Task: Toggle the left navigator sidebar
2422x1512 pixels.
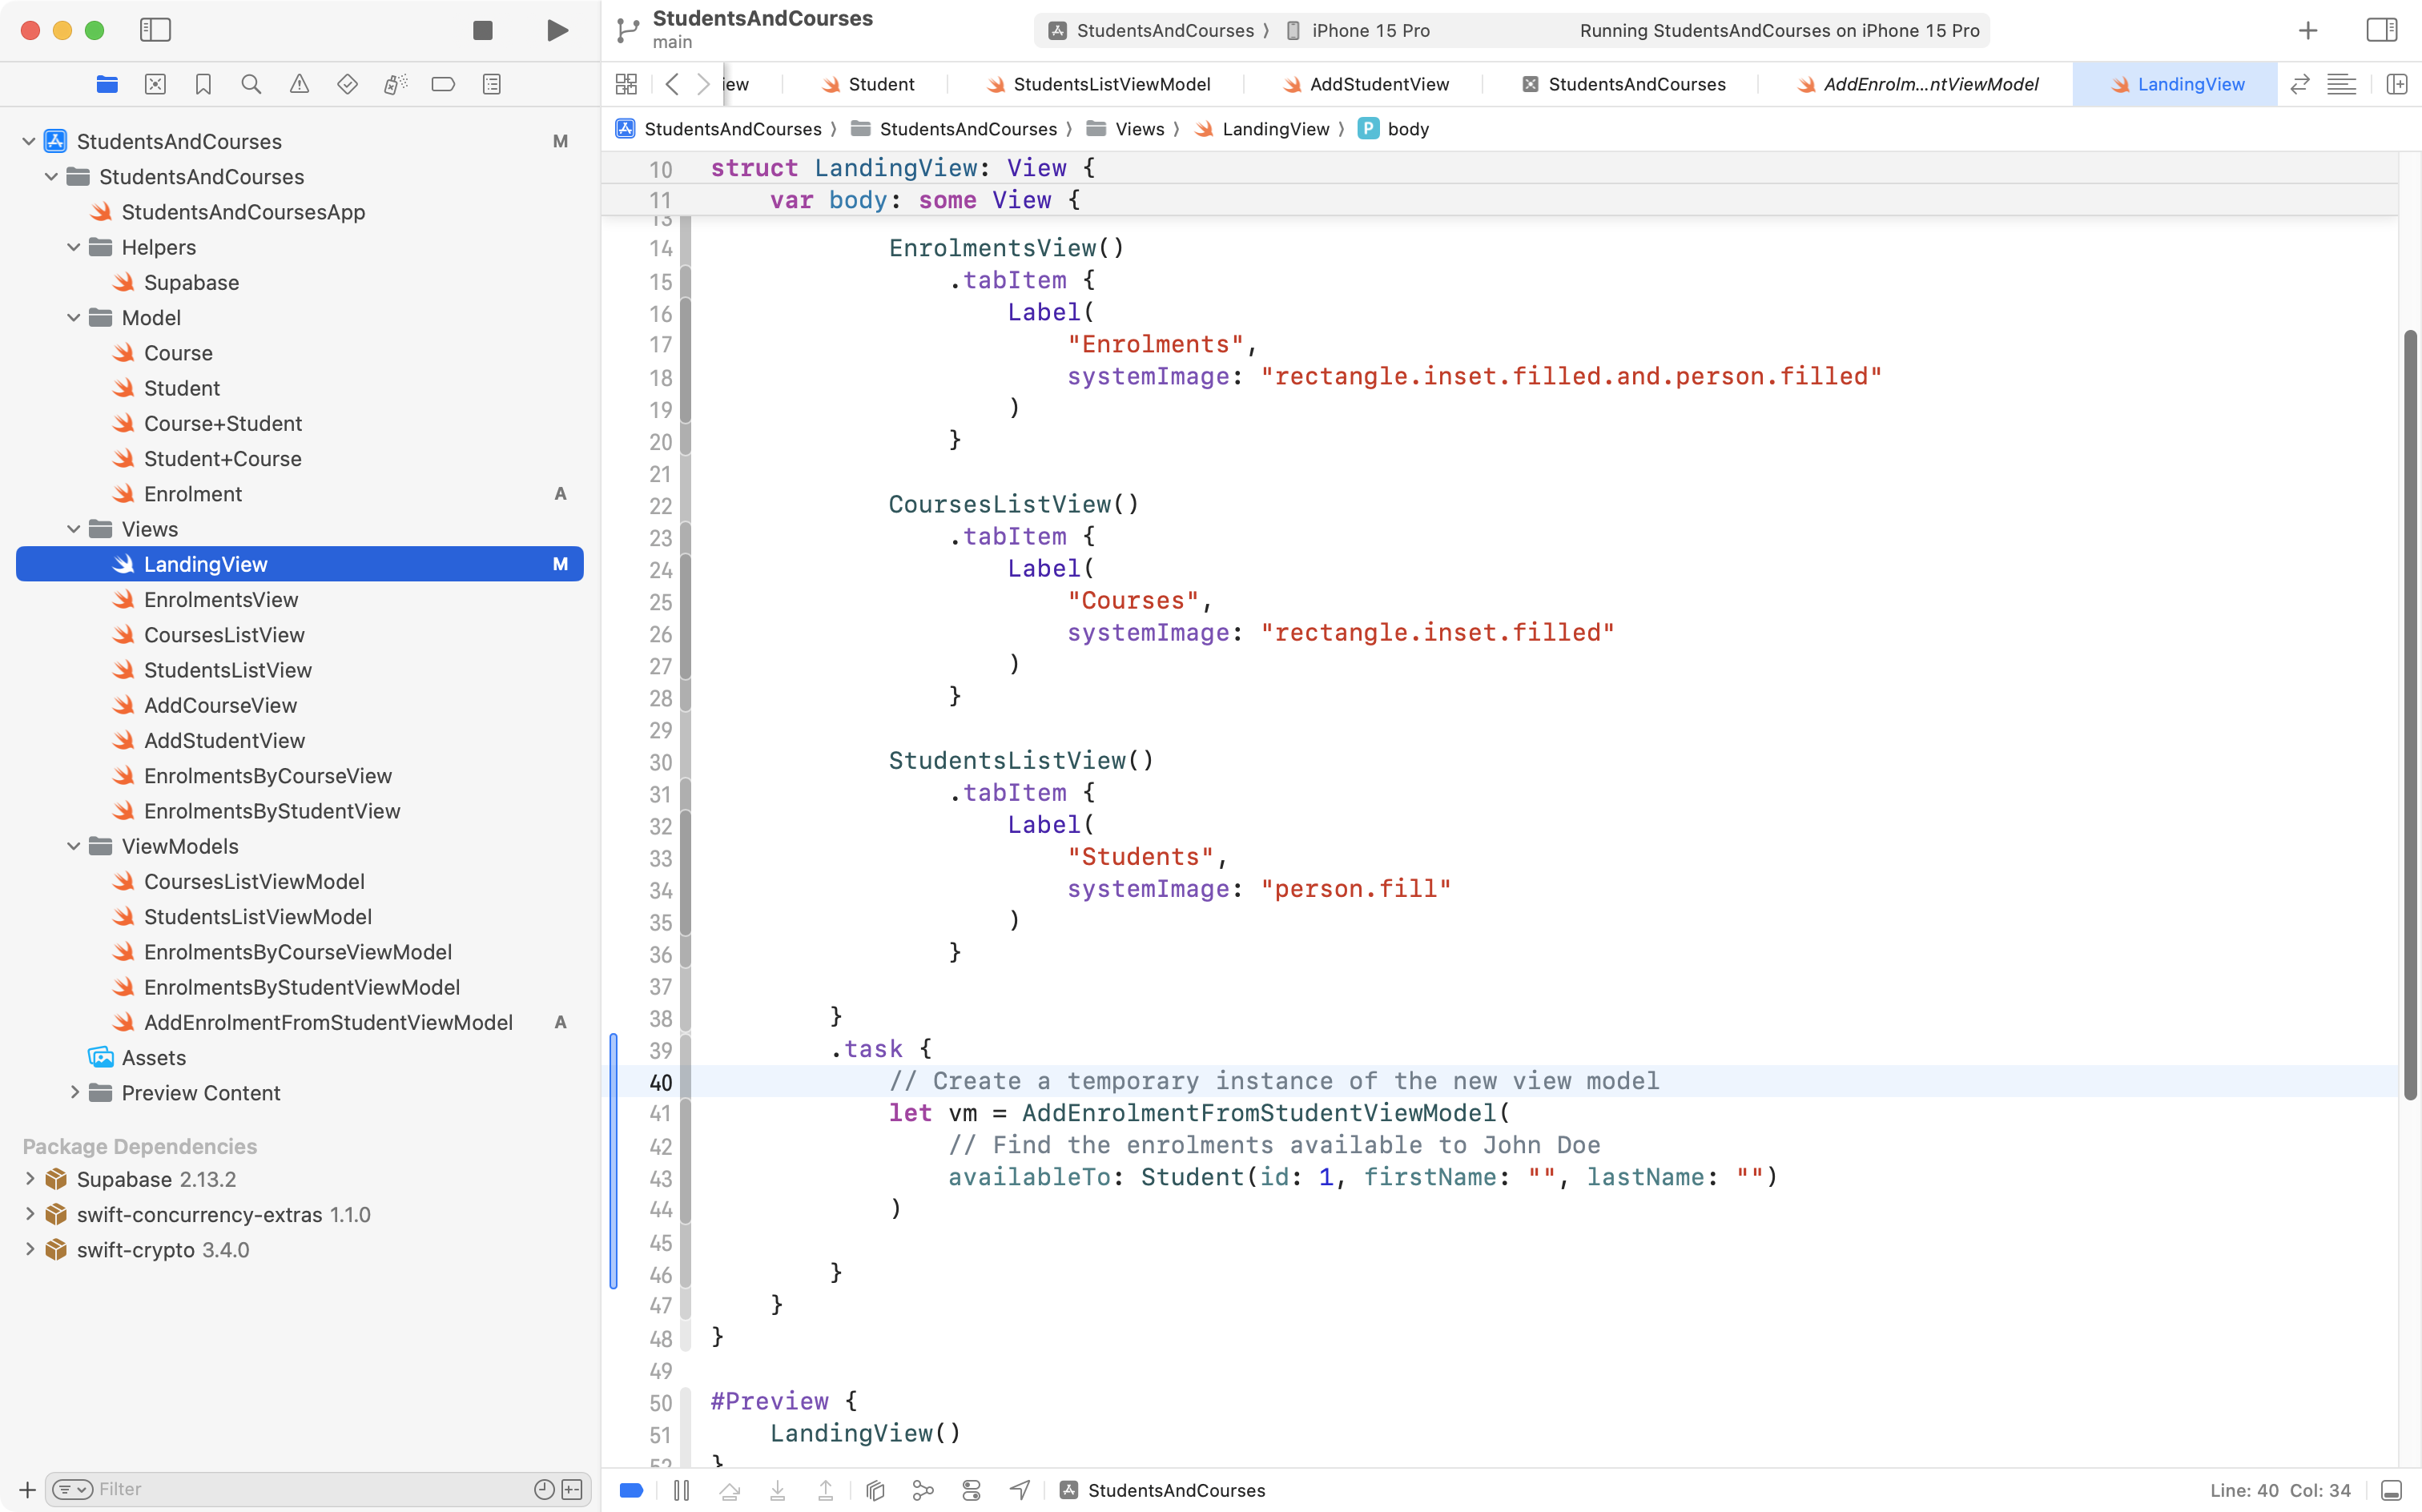Action: point(156,30)
